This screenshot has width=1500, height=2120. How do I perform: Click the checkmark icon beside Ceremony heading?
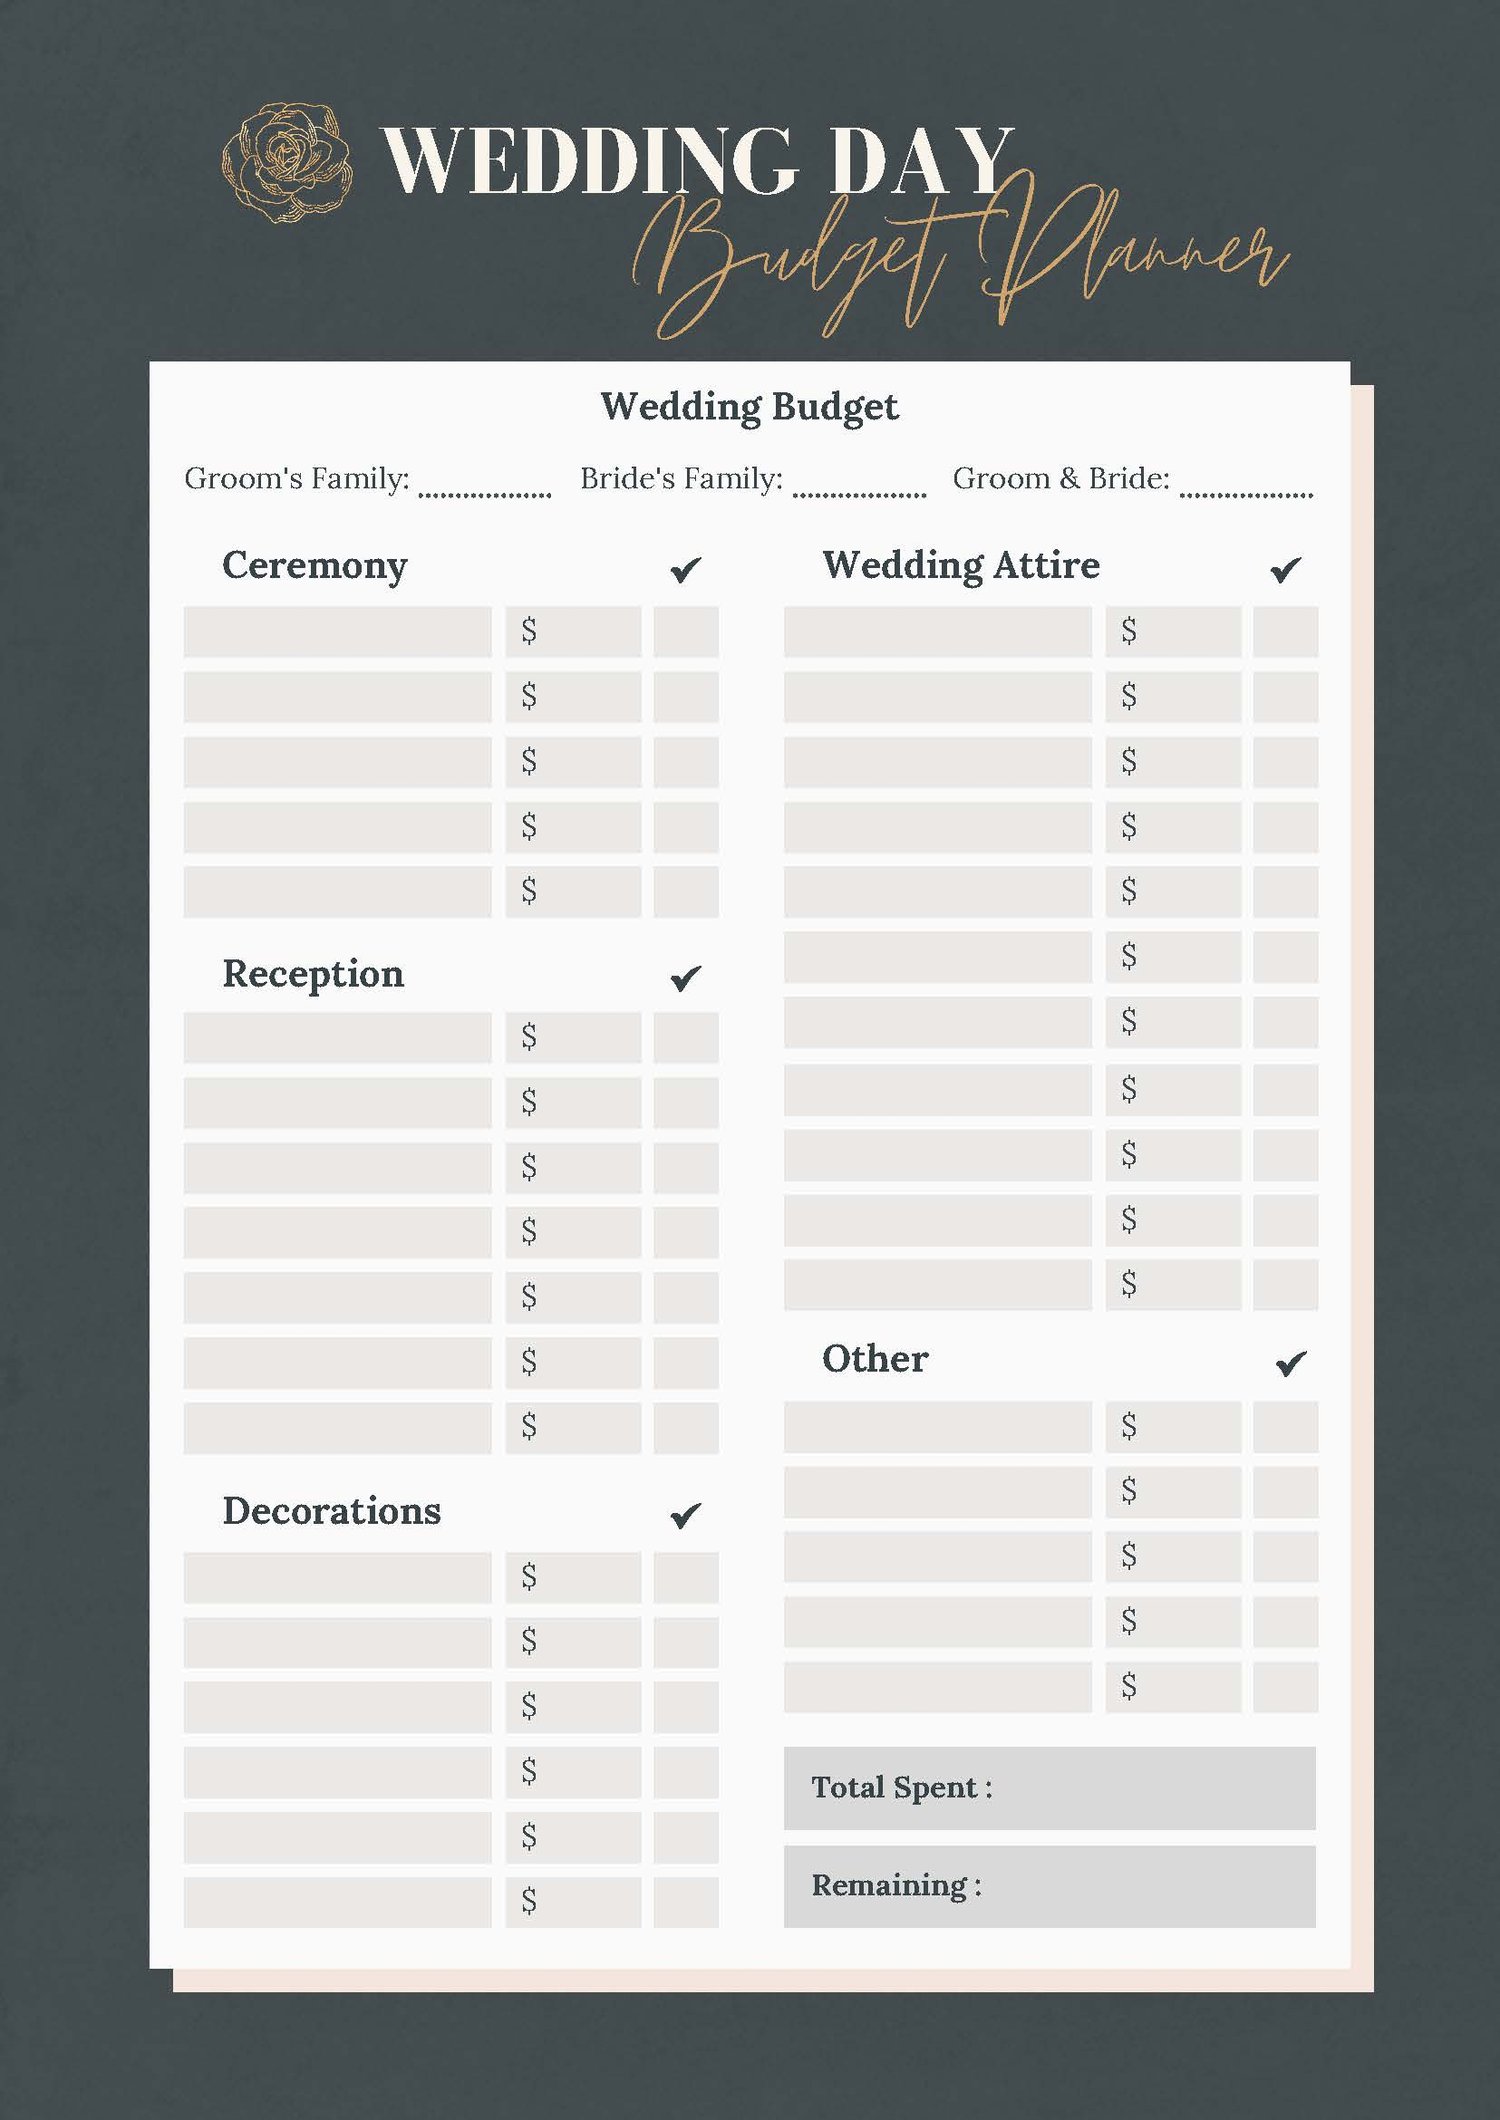tap(686, 569)
